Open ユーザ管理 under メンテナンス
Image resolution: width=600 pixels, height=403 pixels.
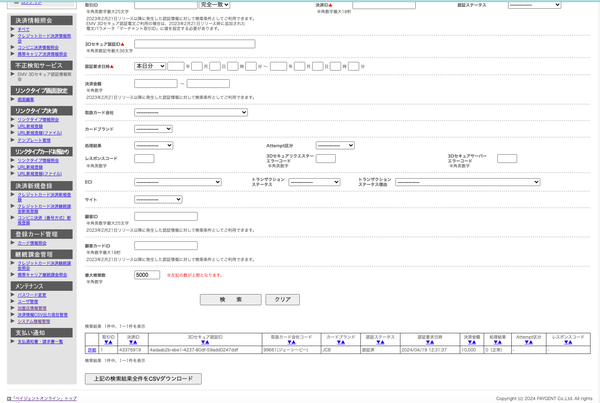click(28, 302)
